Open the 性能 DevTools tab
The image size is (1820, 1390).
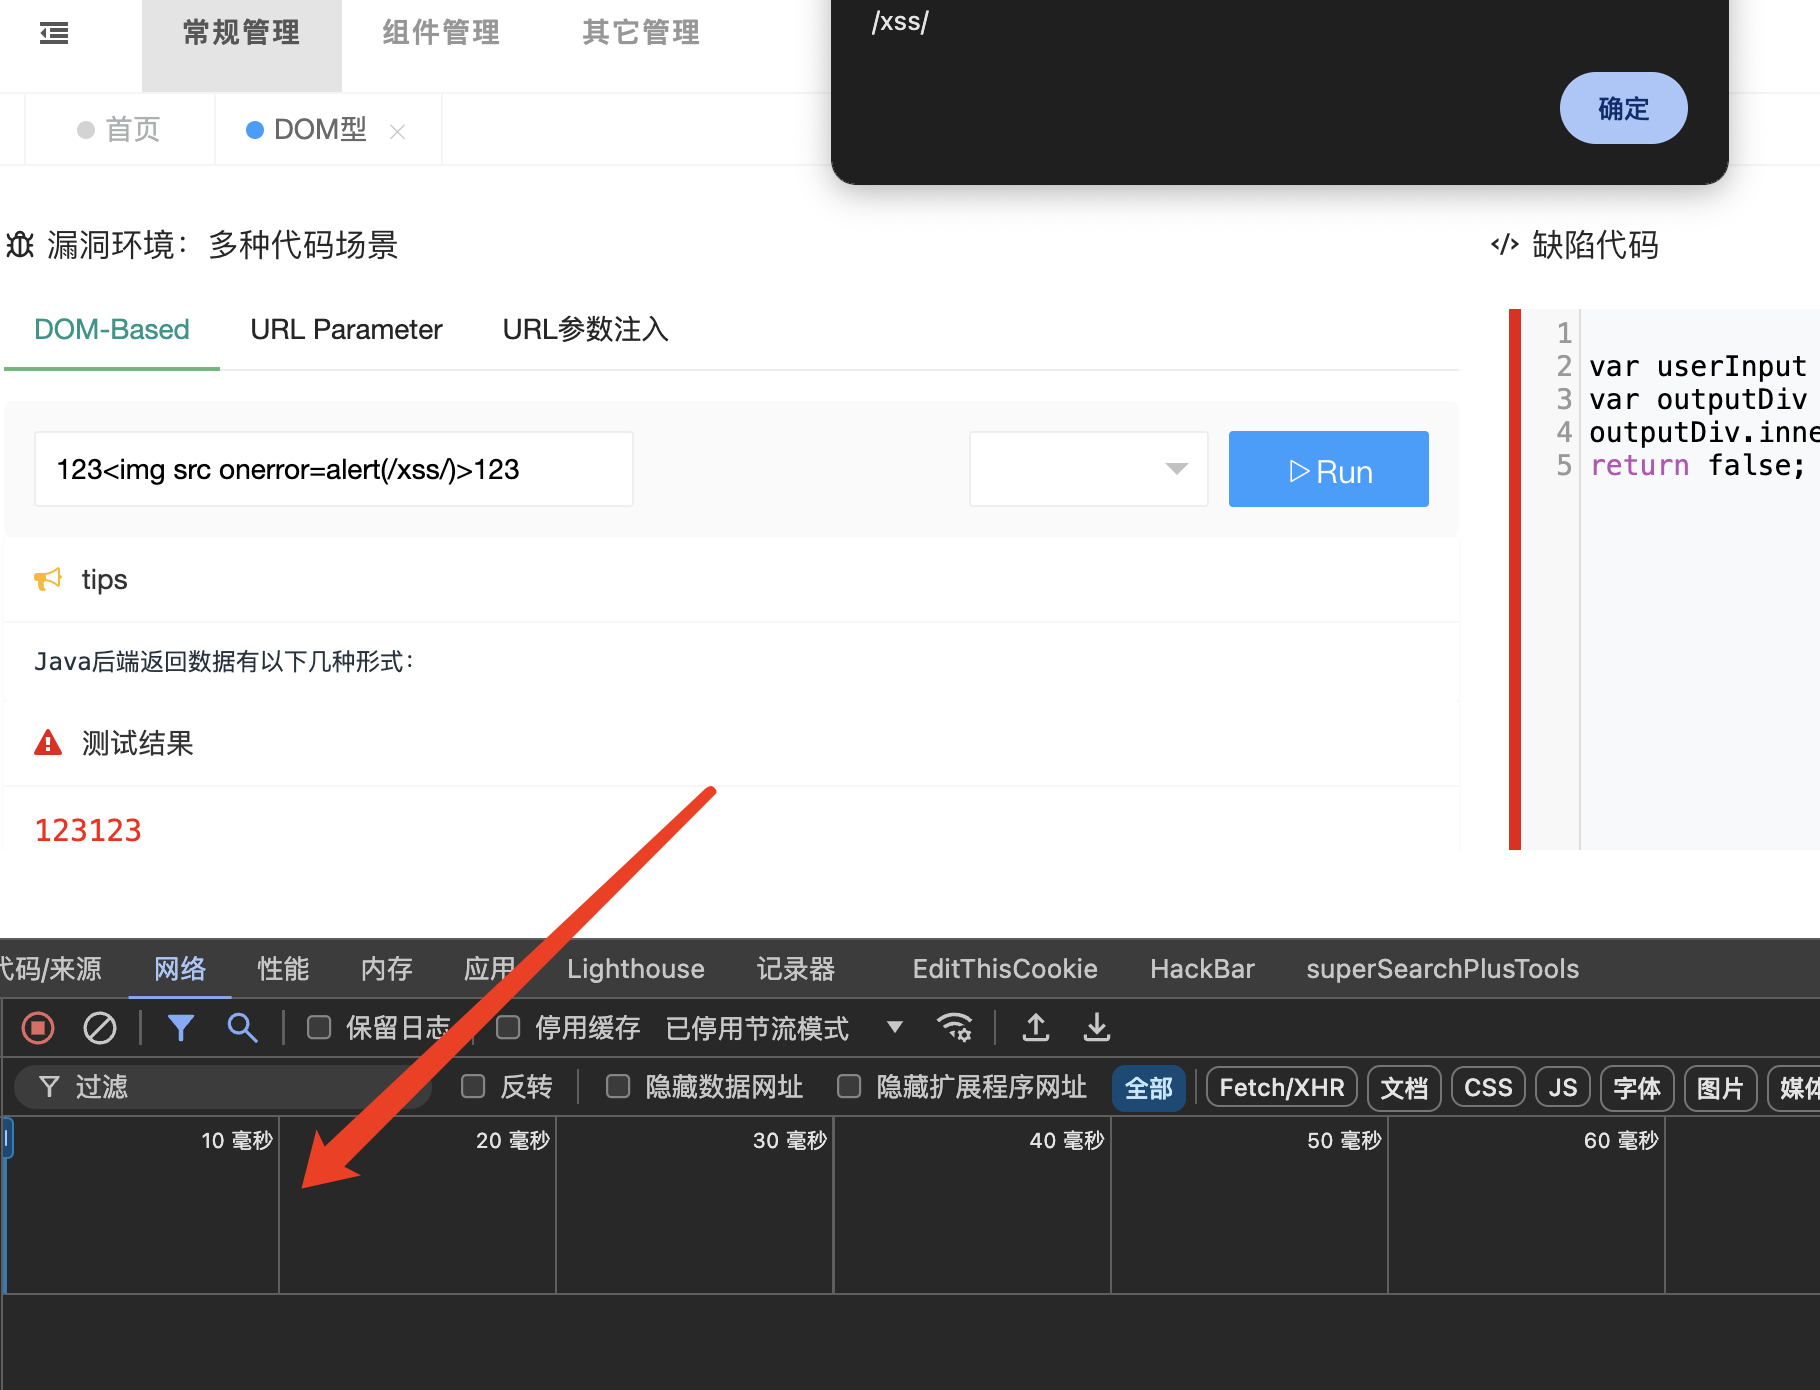tap(283, 968)
